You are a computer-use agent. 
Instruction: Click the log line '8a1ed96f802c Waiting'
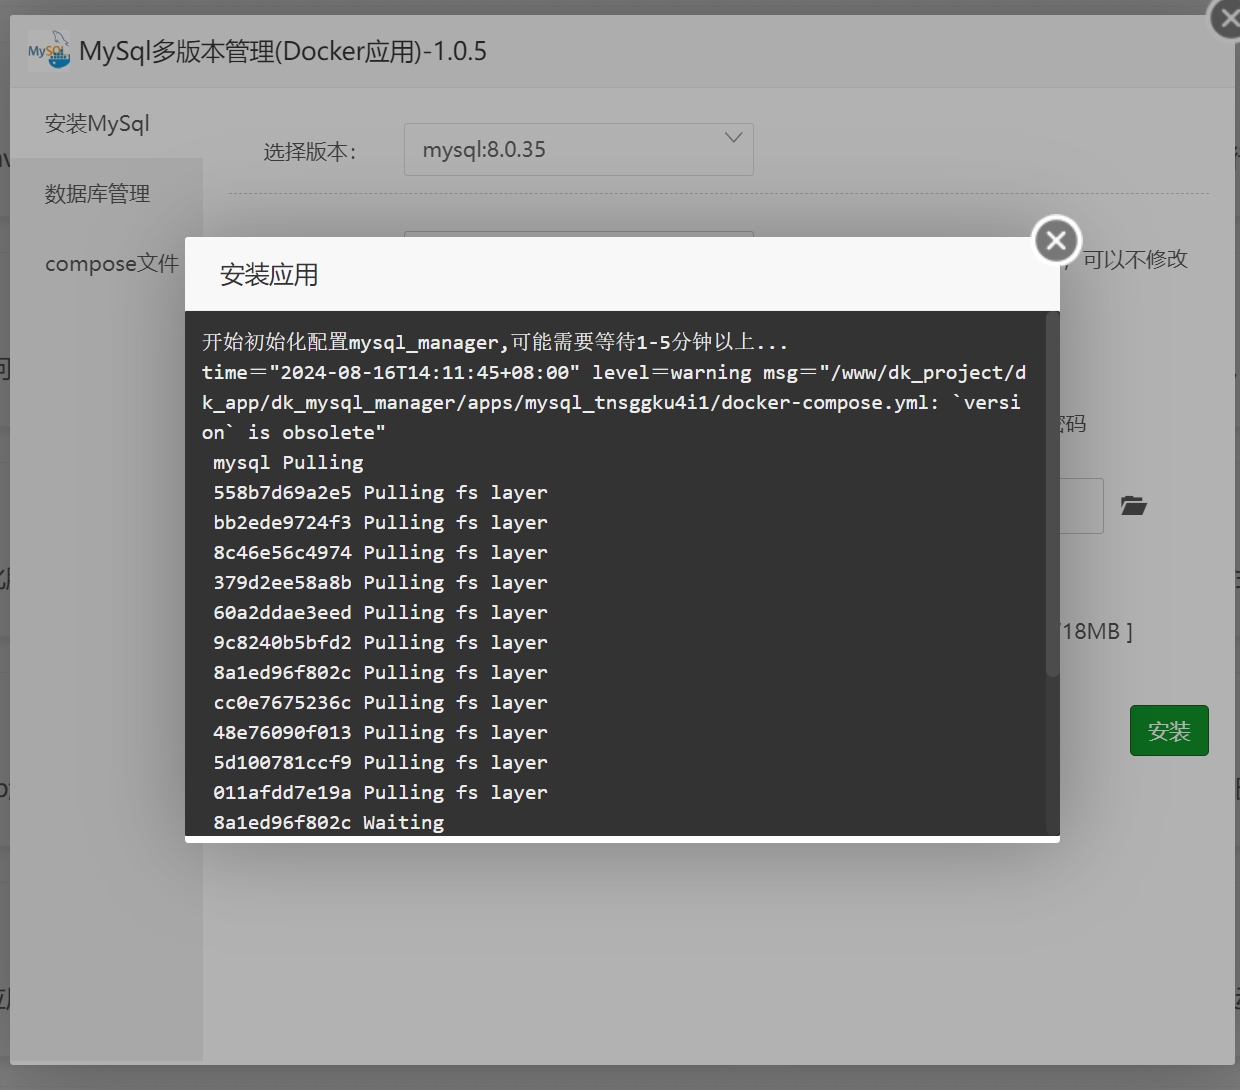(328, 822)
